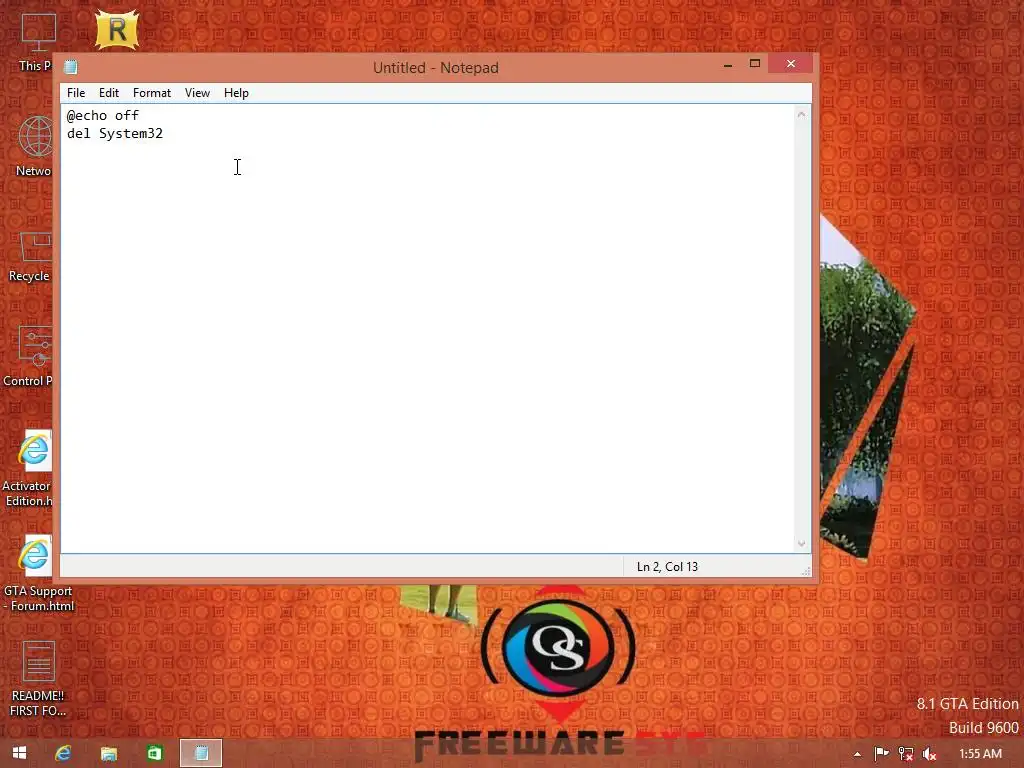Open File Explorer from the taskbar
The width and height of the screenshot is (1024, 768).
coord(108,753)
